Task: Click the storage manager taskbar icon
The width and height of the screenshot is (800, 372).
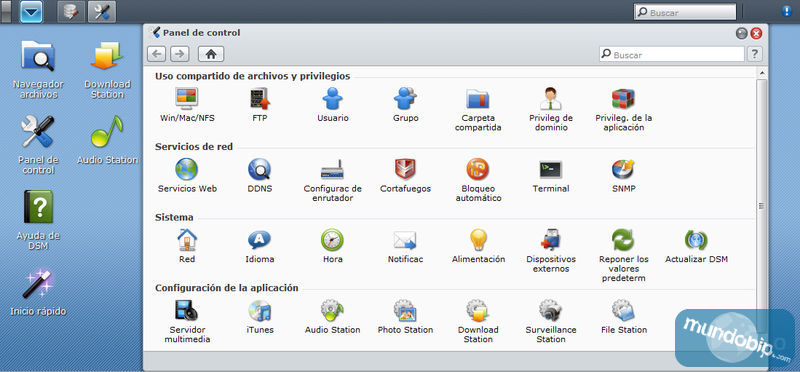Action: (x=71, y=12)
